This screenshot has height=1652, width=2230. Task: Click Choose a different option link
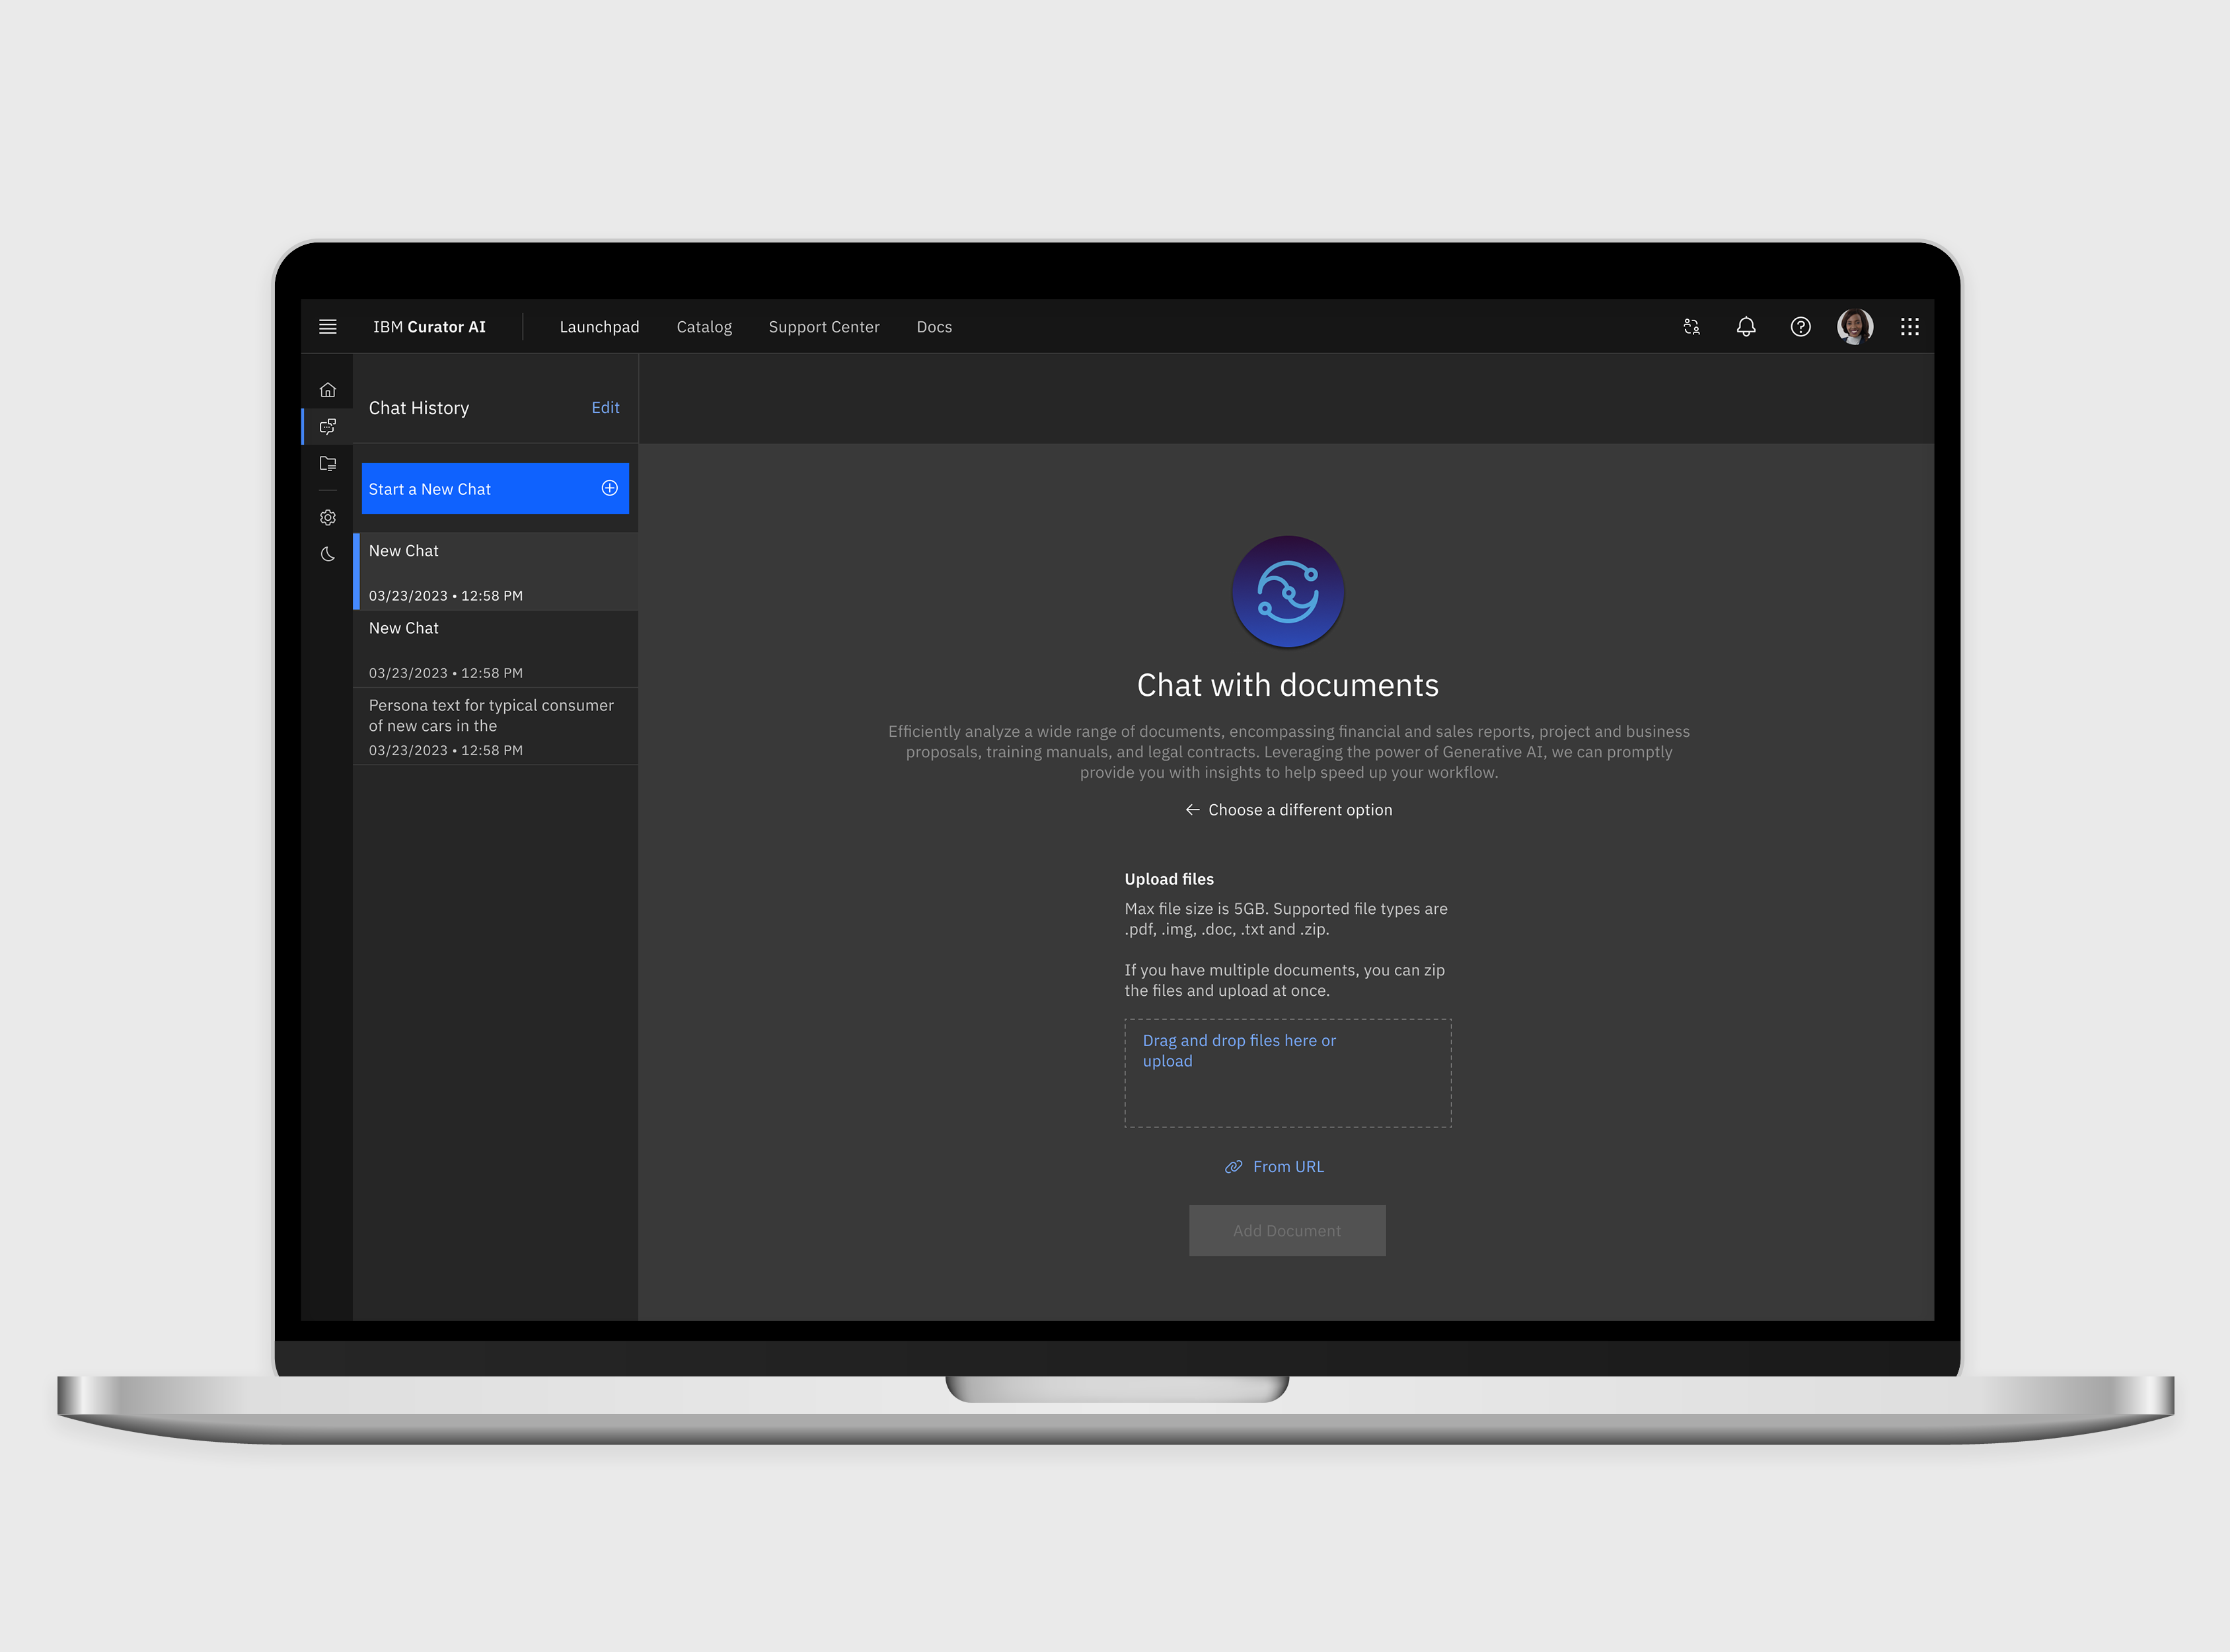tap(1300, 810)
